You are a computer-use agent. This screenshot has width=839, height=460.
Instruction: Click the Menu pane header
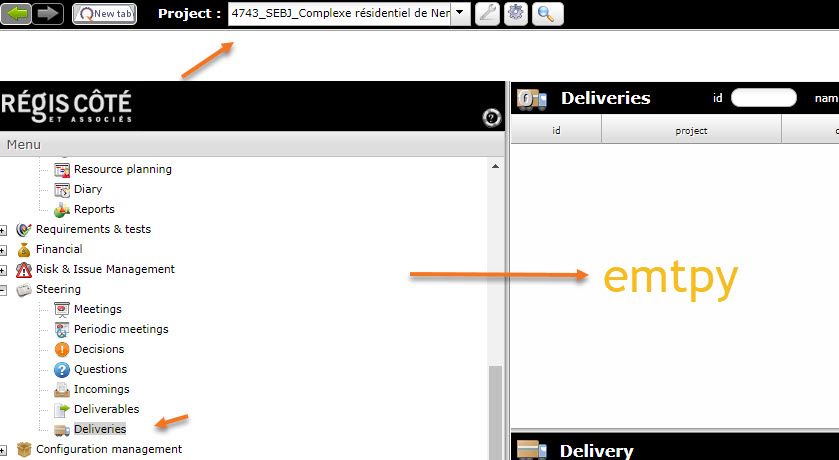click(251, 144)
